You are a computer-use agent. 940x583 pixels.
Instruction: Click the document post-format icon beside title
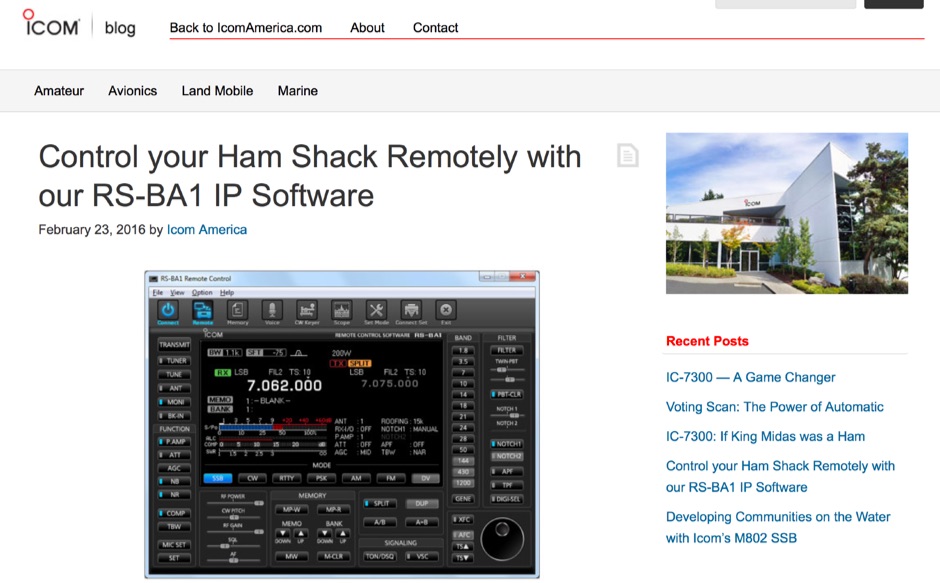click(x=627, y=155)
